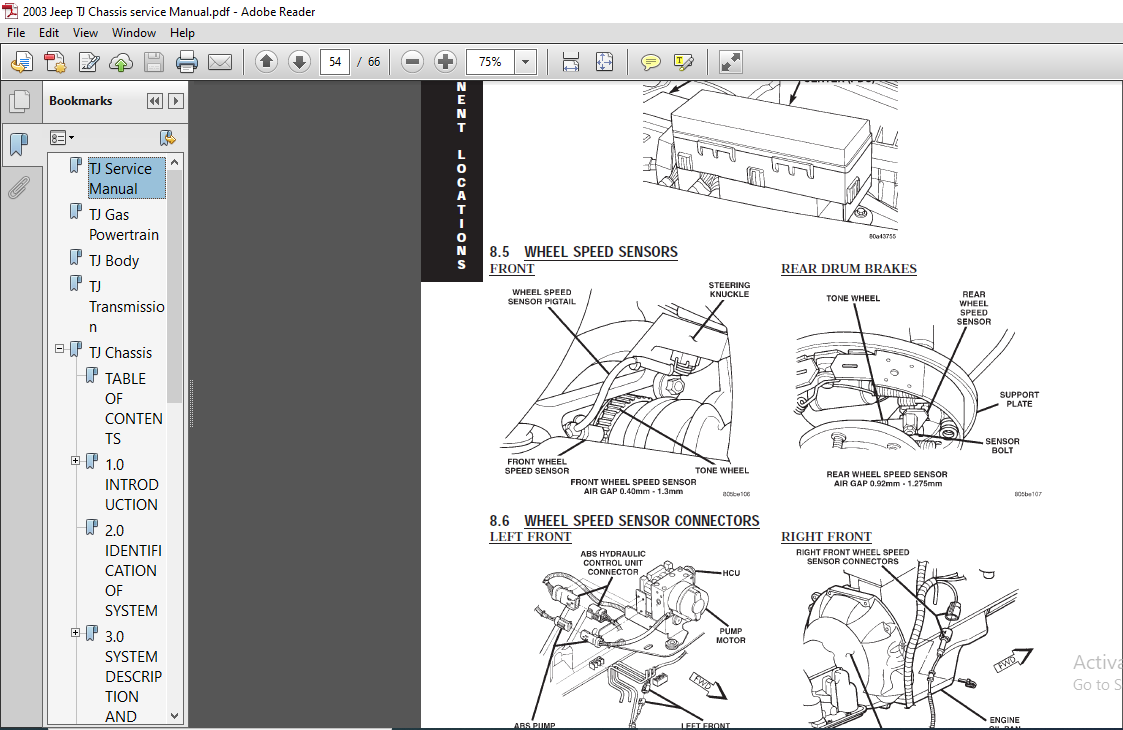The height and width of the screenshot is (730, 1123).
Task: Open the TJ Gas Powertrain bookmark
Action: (124, 224)
